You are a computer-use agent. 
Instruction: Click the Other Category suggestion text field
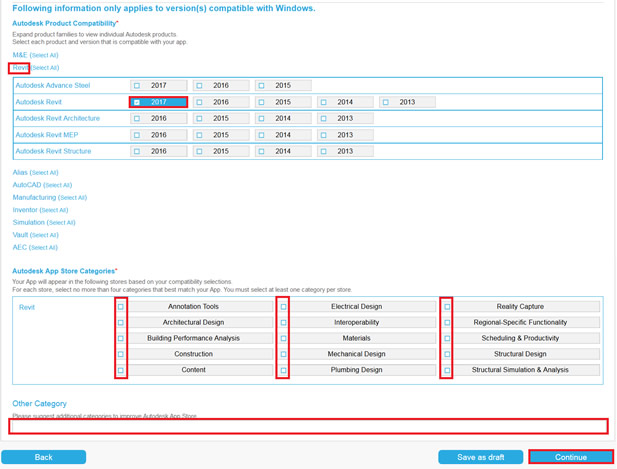tap(308, 426)
